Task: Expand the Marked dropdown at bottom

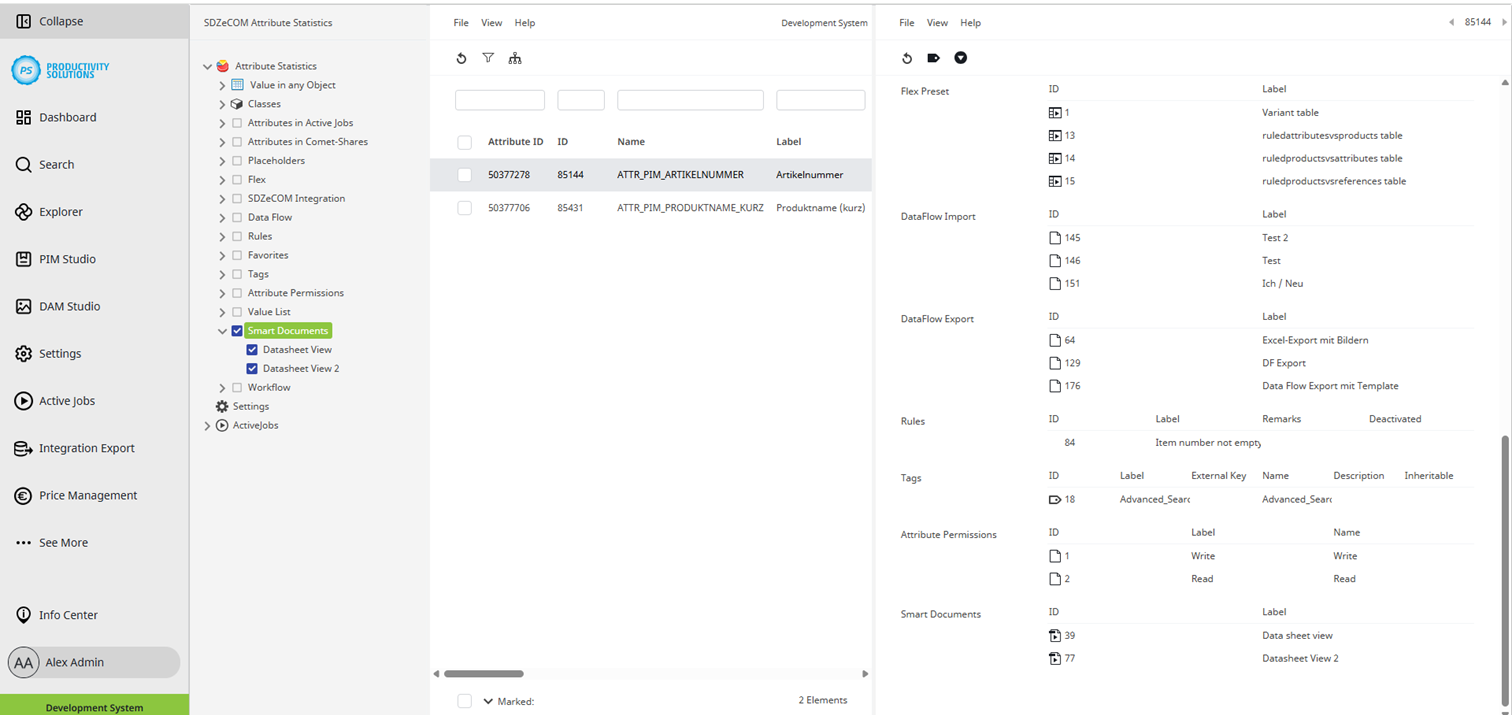Action: click(x=489, y=701)
